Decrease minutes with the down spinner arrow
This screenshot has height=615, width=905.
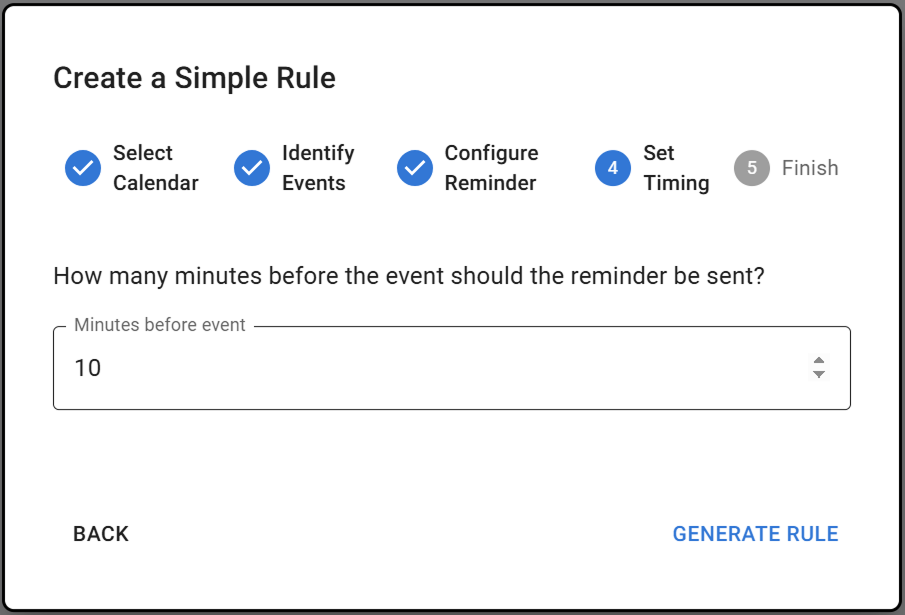(x=819, y=375)
